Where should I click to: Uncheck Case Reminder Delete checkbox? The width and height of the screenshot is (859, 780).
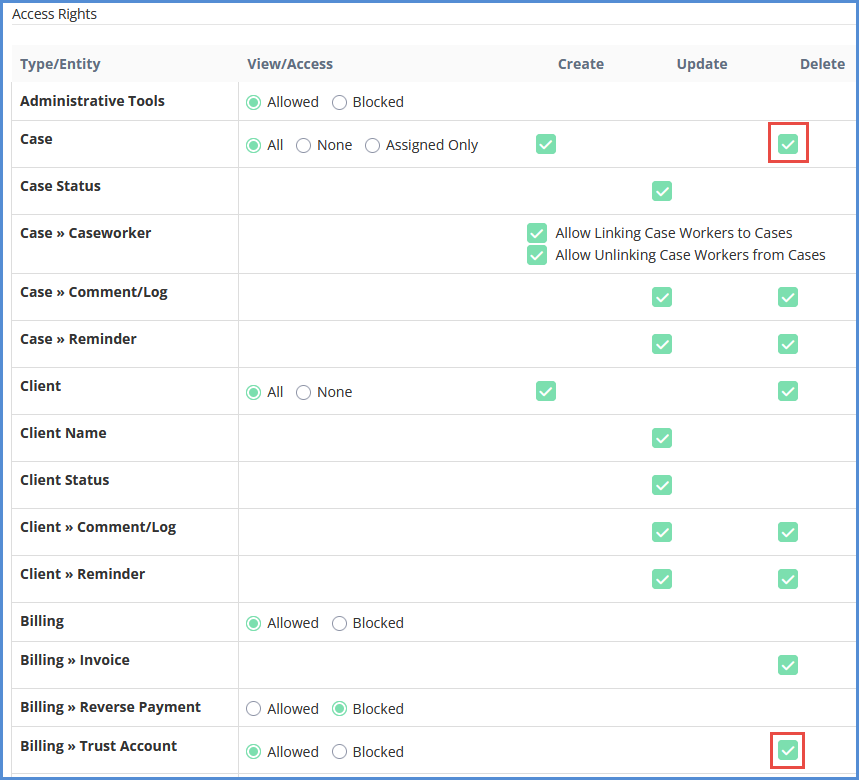[x=788, y=344]
